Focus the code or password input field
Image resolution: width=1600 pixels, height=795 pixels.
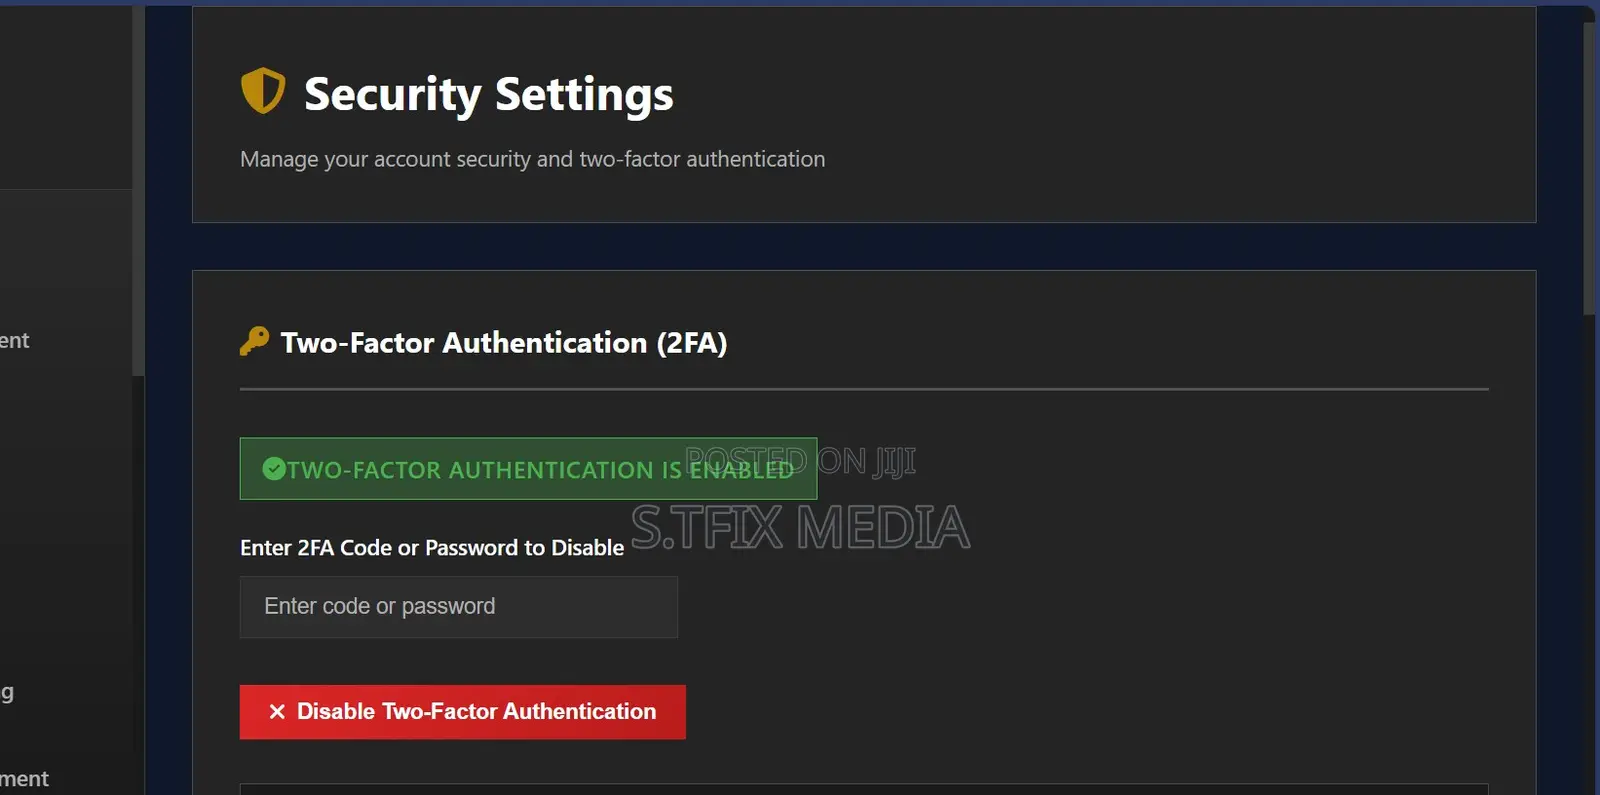point(459,607)
